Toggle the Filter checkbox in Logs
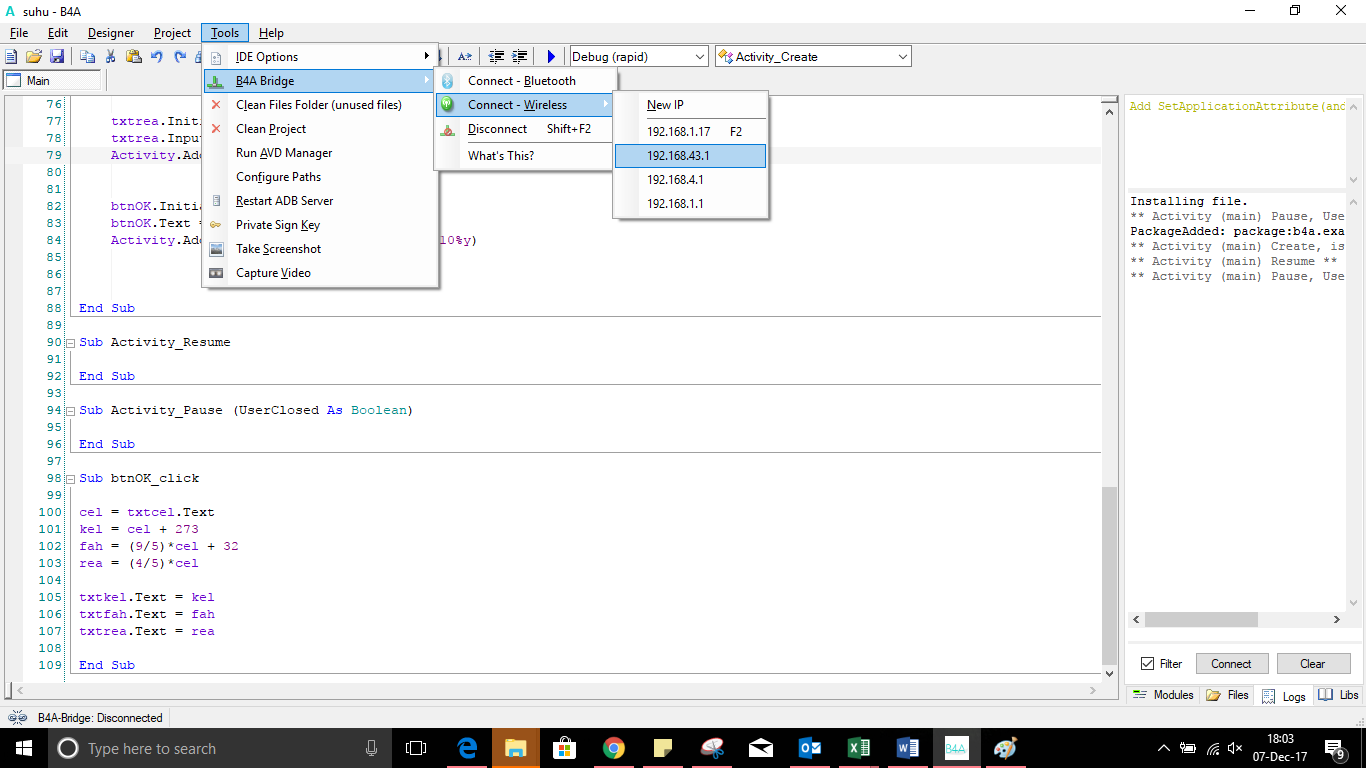Viewport: 1366px width, 768px height. pos(1147,664)
